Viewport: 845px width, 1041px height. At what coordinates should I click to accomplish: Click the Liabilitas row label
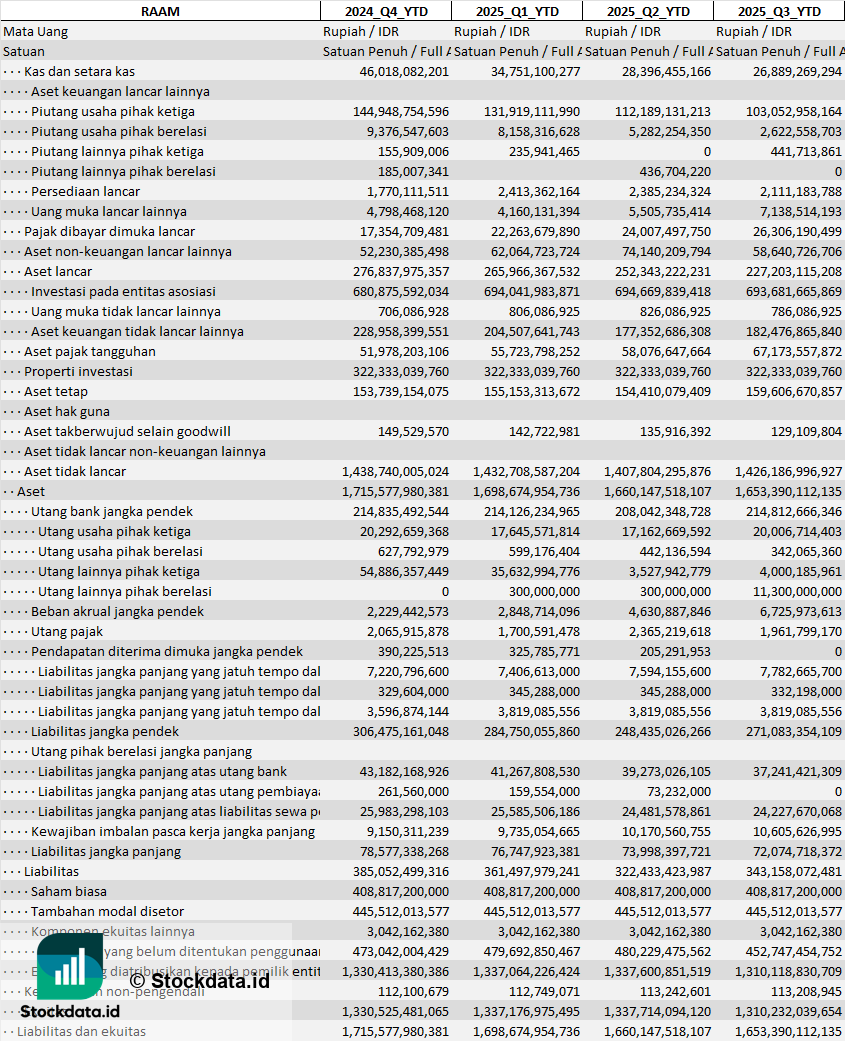point(51,871)
